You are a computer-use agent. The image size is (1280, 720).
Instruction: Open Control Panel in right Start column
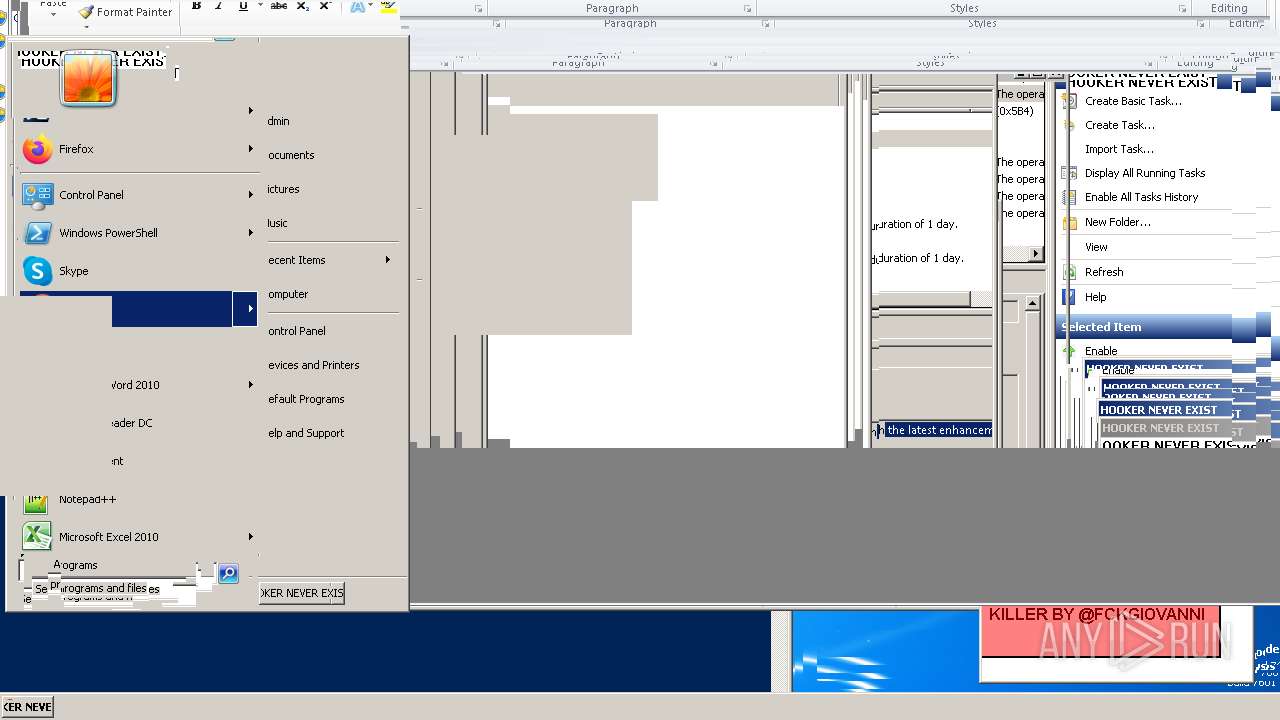tap(296, 331)
